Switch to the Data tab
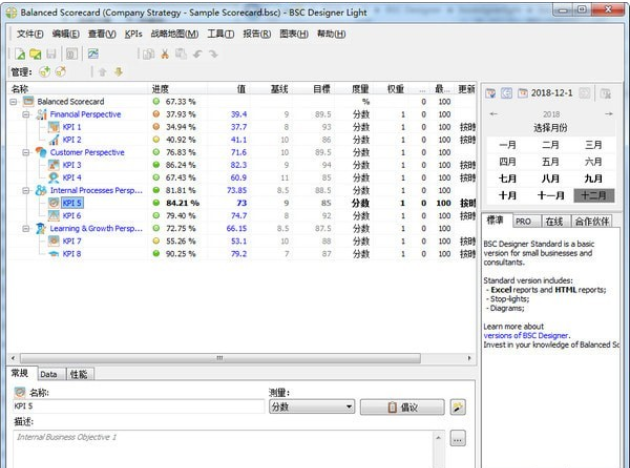Image resolution: width=630 pixels, height=468 pixels. (x=49, y=374)
